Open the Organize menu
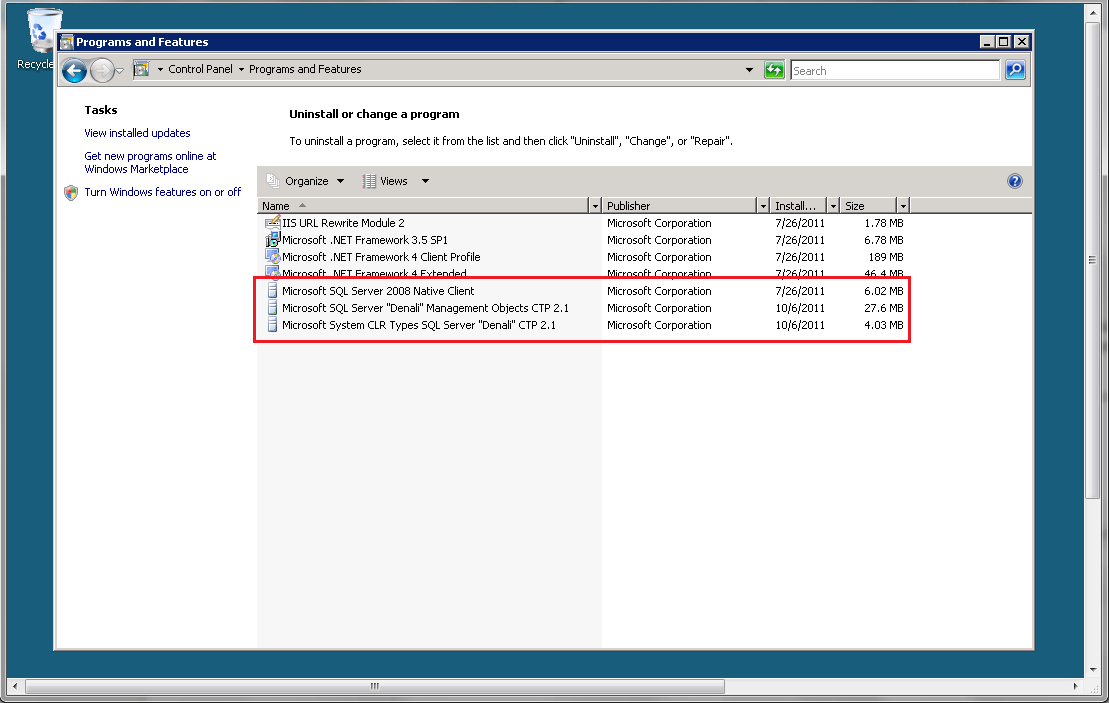This screenshot has height=703, width=1109. coord(314,181)
